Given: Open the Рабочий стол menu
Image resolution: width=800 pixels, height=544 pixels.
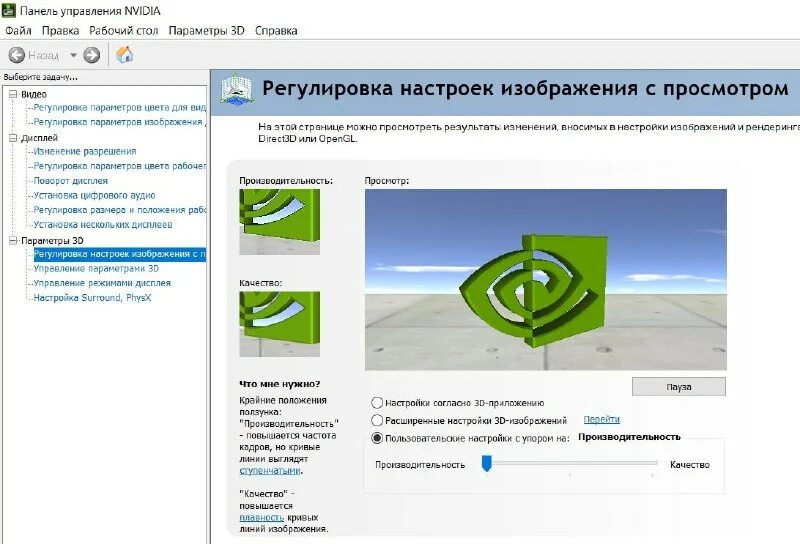Looking at the screenshot, I should 123,31.
